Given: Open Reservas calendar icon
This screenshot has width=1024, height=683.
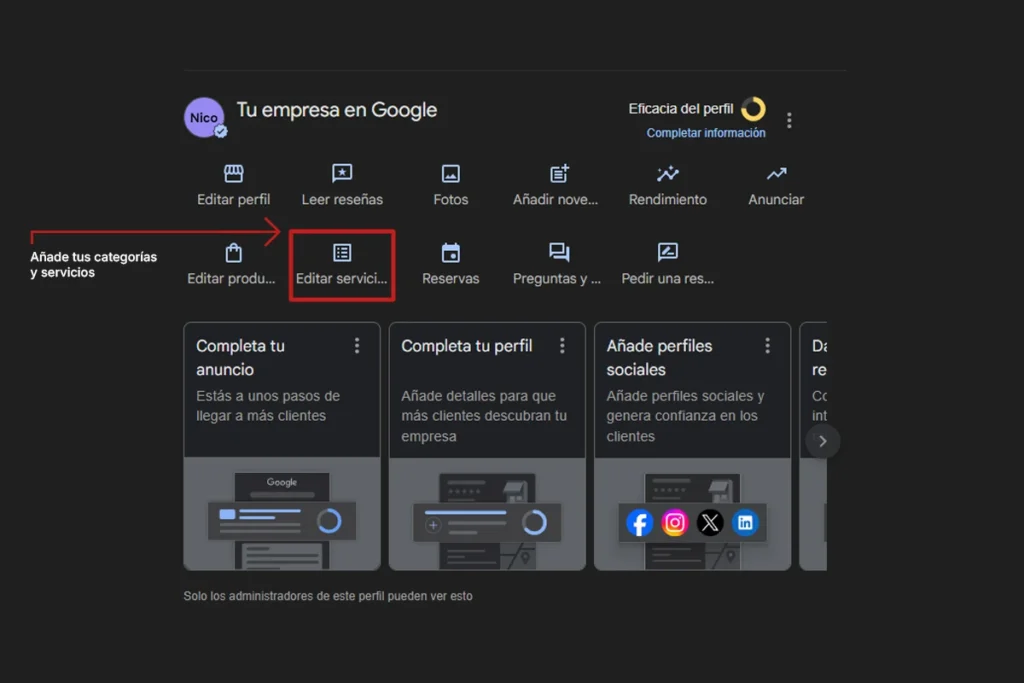Looking at the screenshot, I should [451, 253].
